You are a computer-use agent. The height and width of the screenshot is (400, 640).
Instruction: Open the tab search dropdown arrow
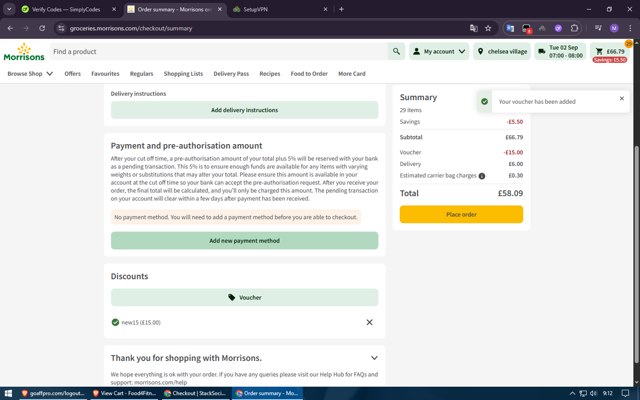[x=9, y=9]
